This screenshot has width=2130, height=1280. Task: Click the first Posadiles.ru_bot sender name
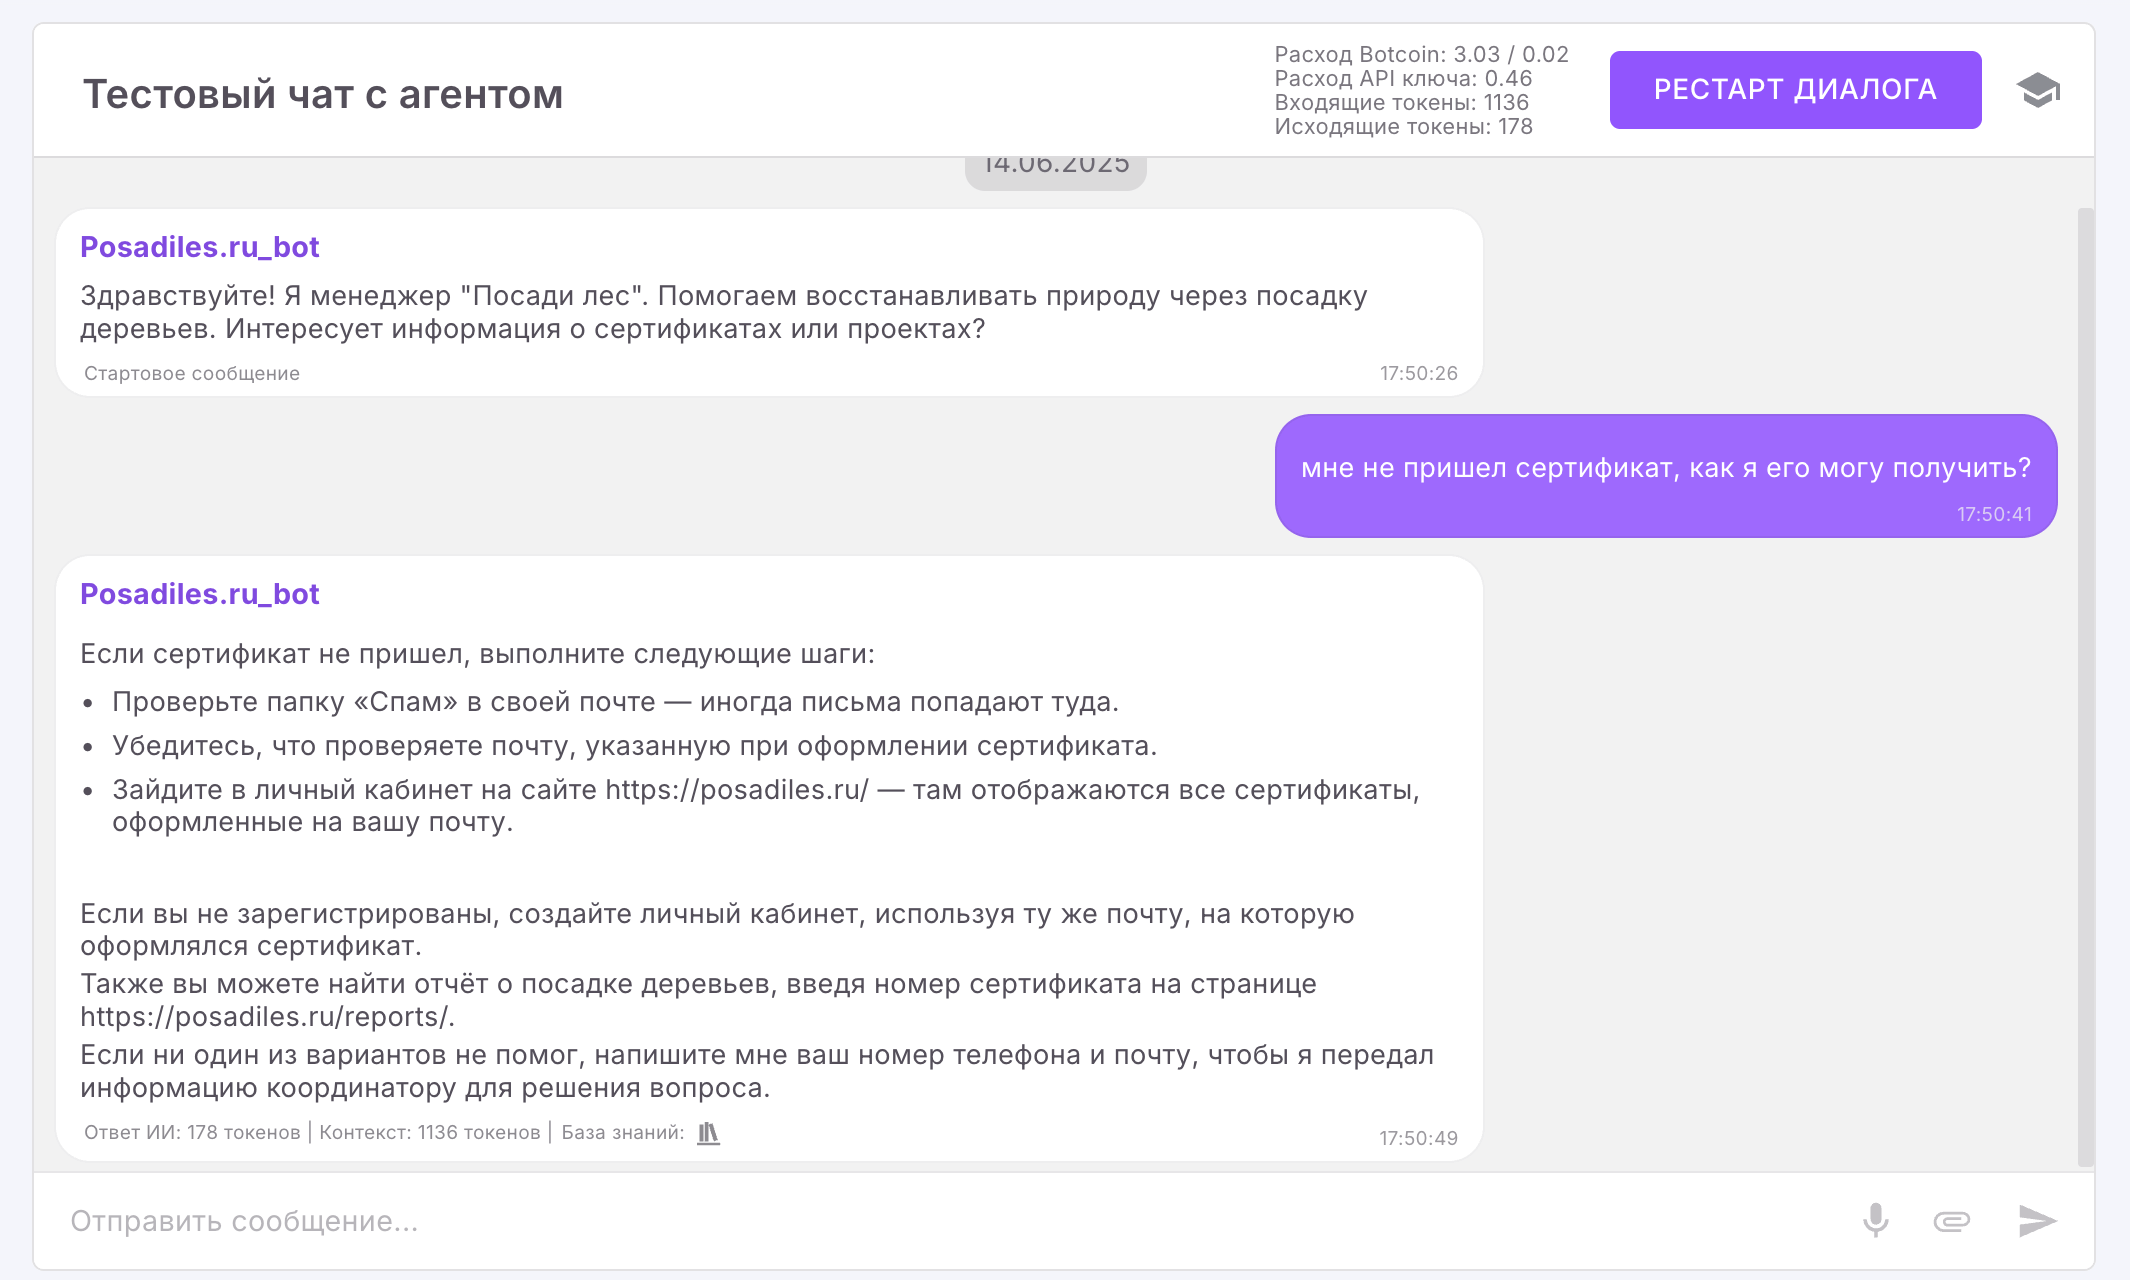coord(200,247)
